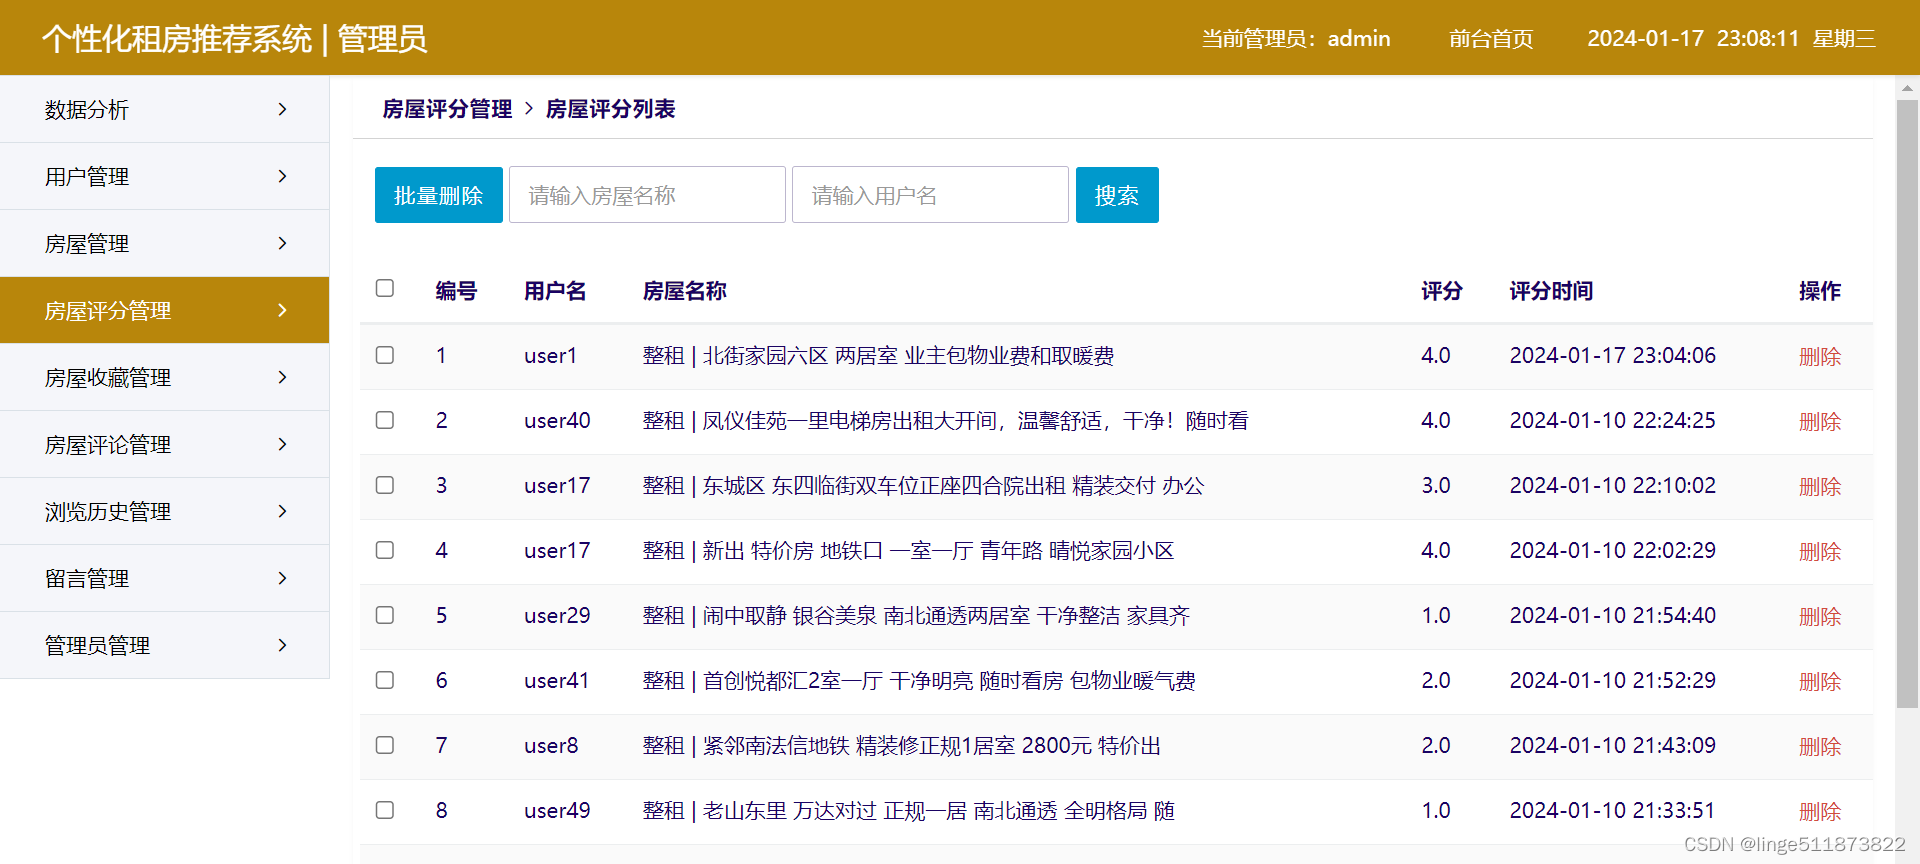Click house name 整租 | 紧邻南法信地铁
Screen dimensions: 1920x864
point(901,746)
